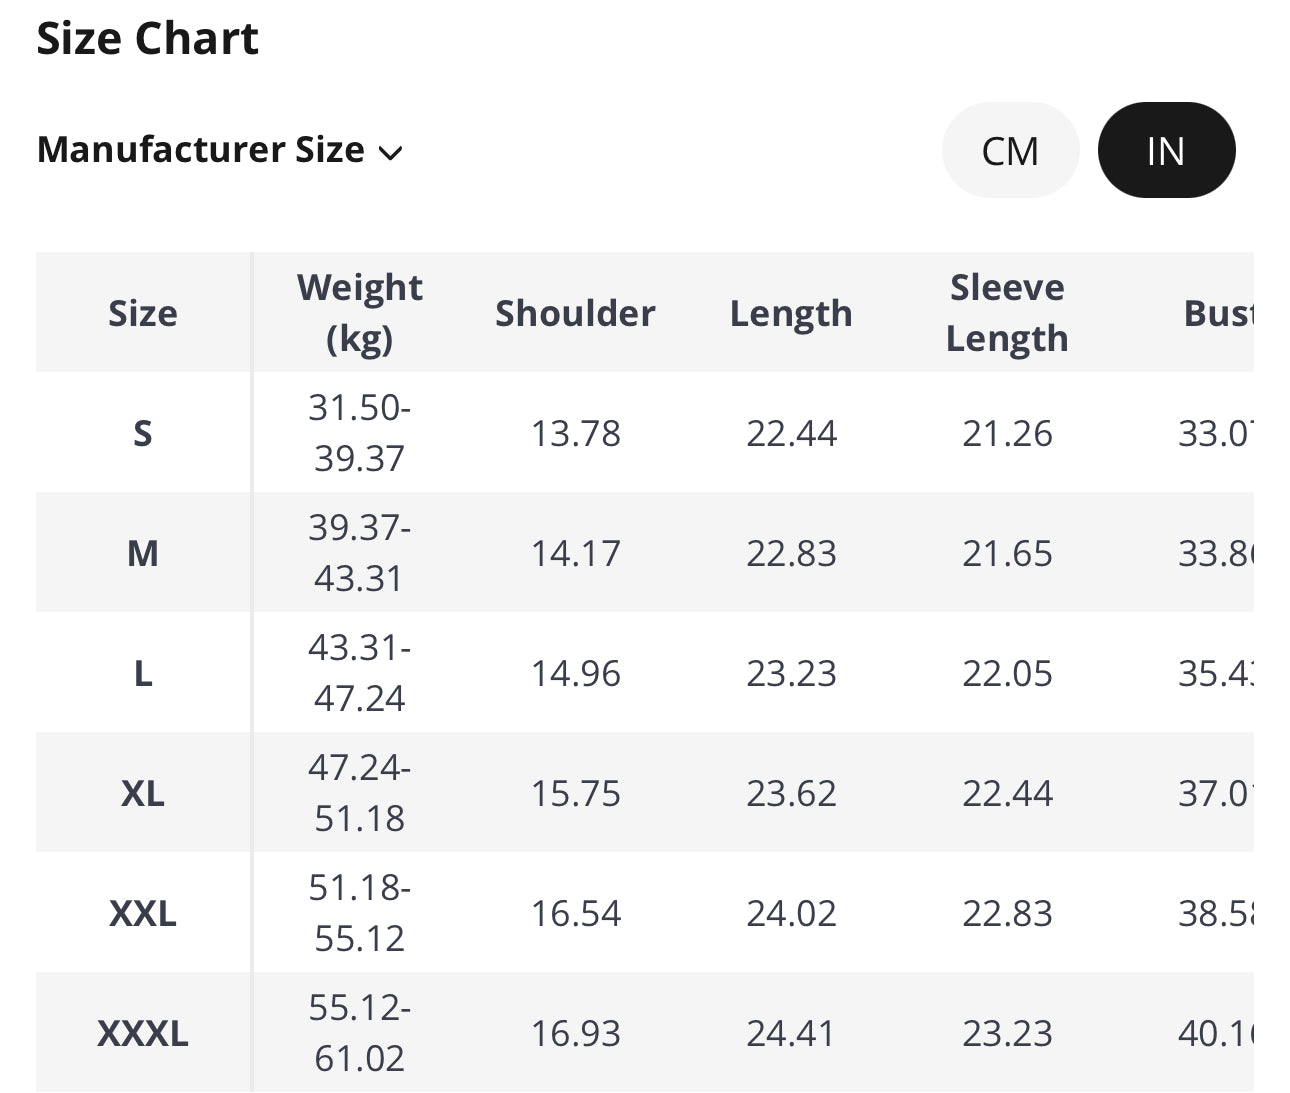The width and height of the screenshot is (1290, 1093).
Task: Click the chevron beside Manufacturer Size
Action: 390,153
